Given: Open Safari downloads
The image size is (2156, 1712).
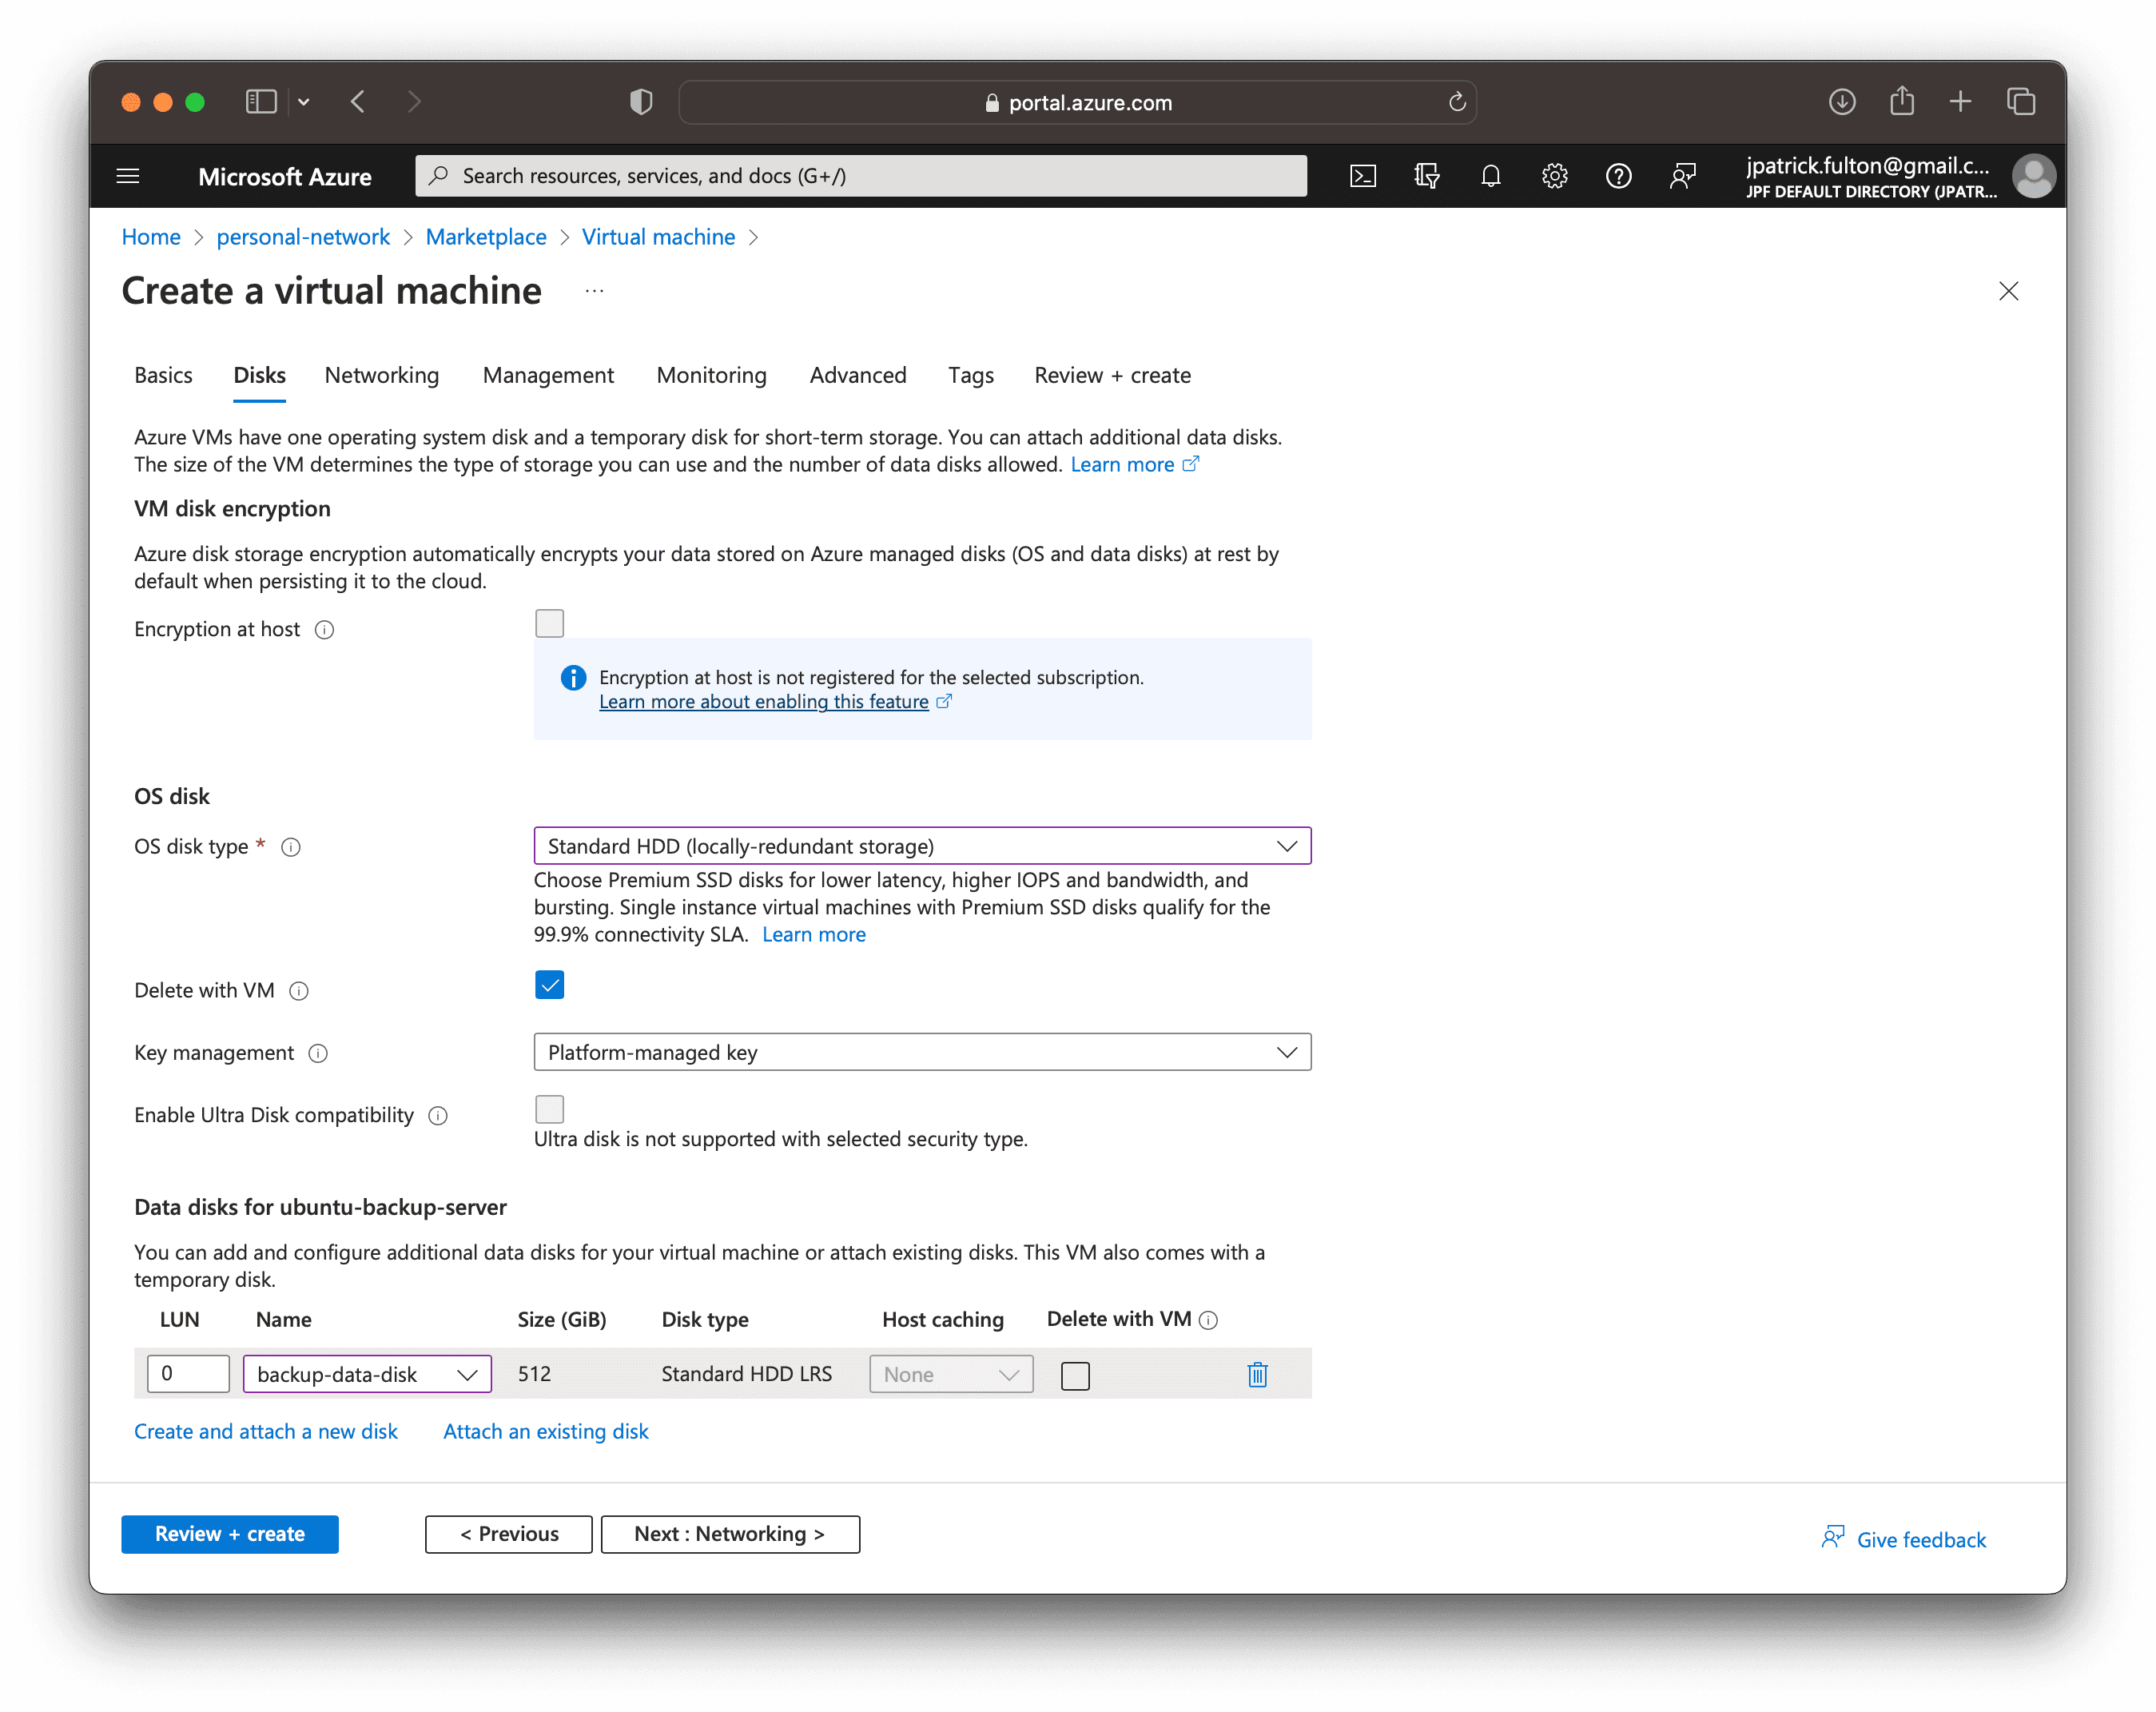Looking at the screenshot, I should click(1842, 102).
